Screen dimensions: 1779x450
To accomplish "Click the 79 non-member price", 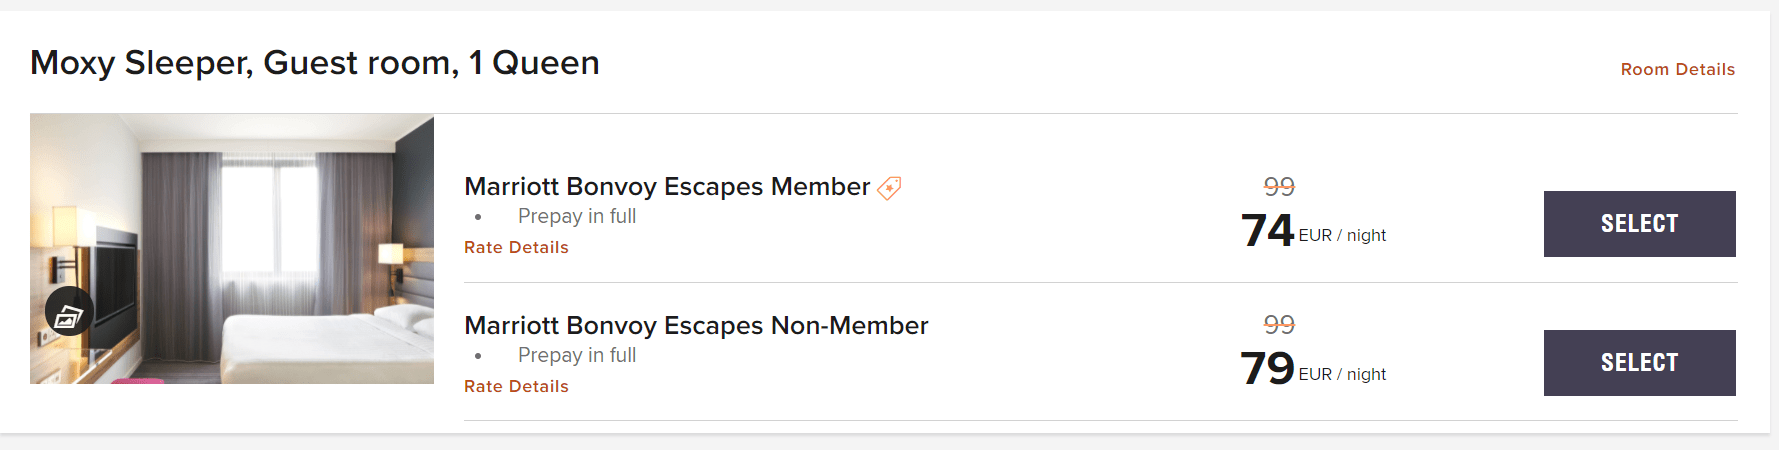I will [1267, 369].
